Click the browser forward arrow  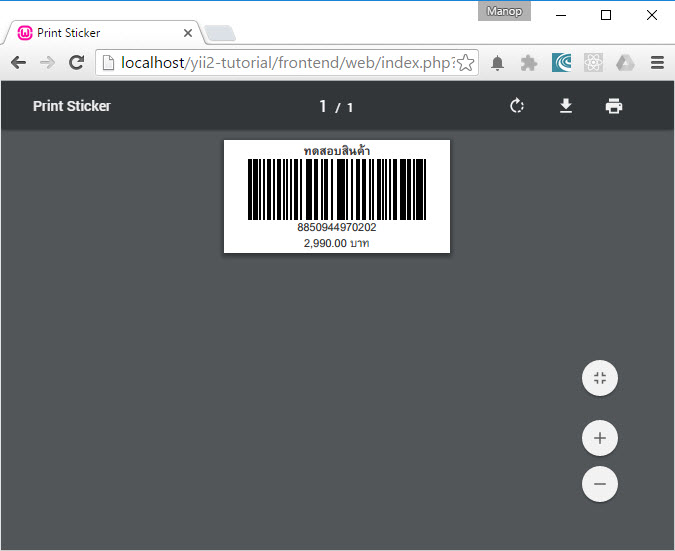(x=47, y=63)
